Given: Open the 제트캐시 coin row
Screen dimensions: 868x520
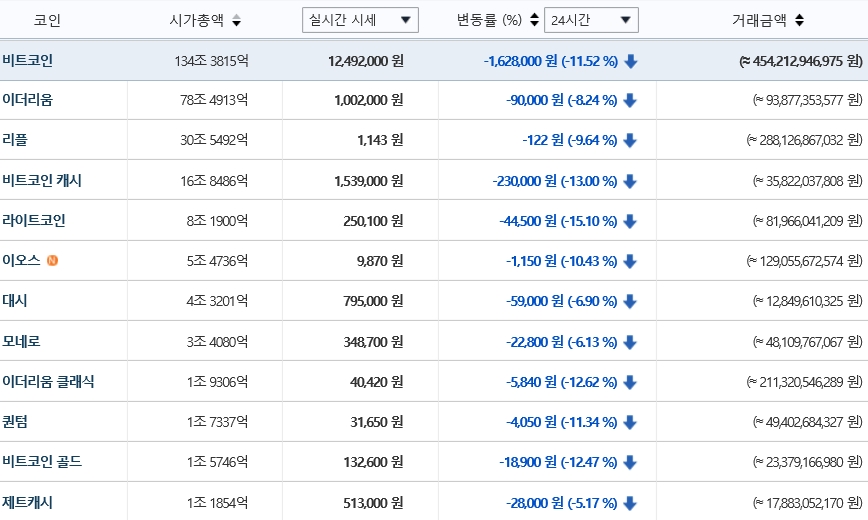Looking at the screenshot, I should (x=434, y=501).
